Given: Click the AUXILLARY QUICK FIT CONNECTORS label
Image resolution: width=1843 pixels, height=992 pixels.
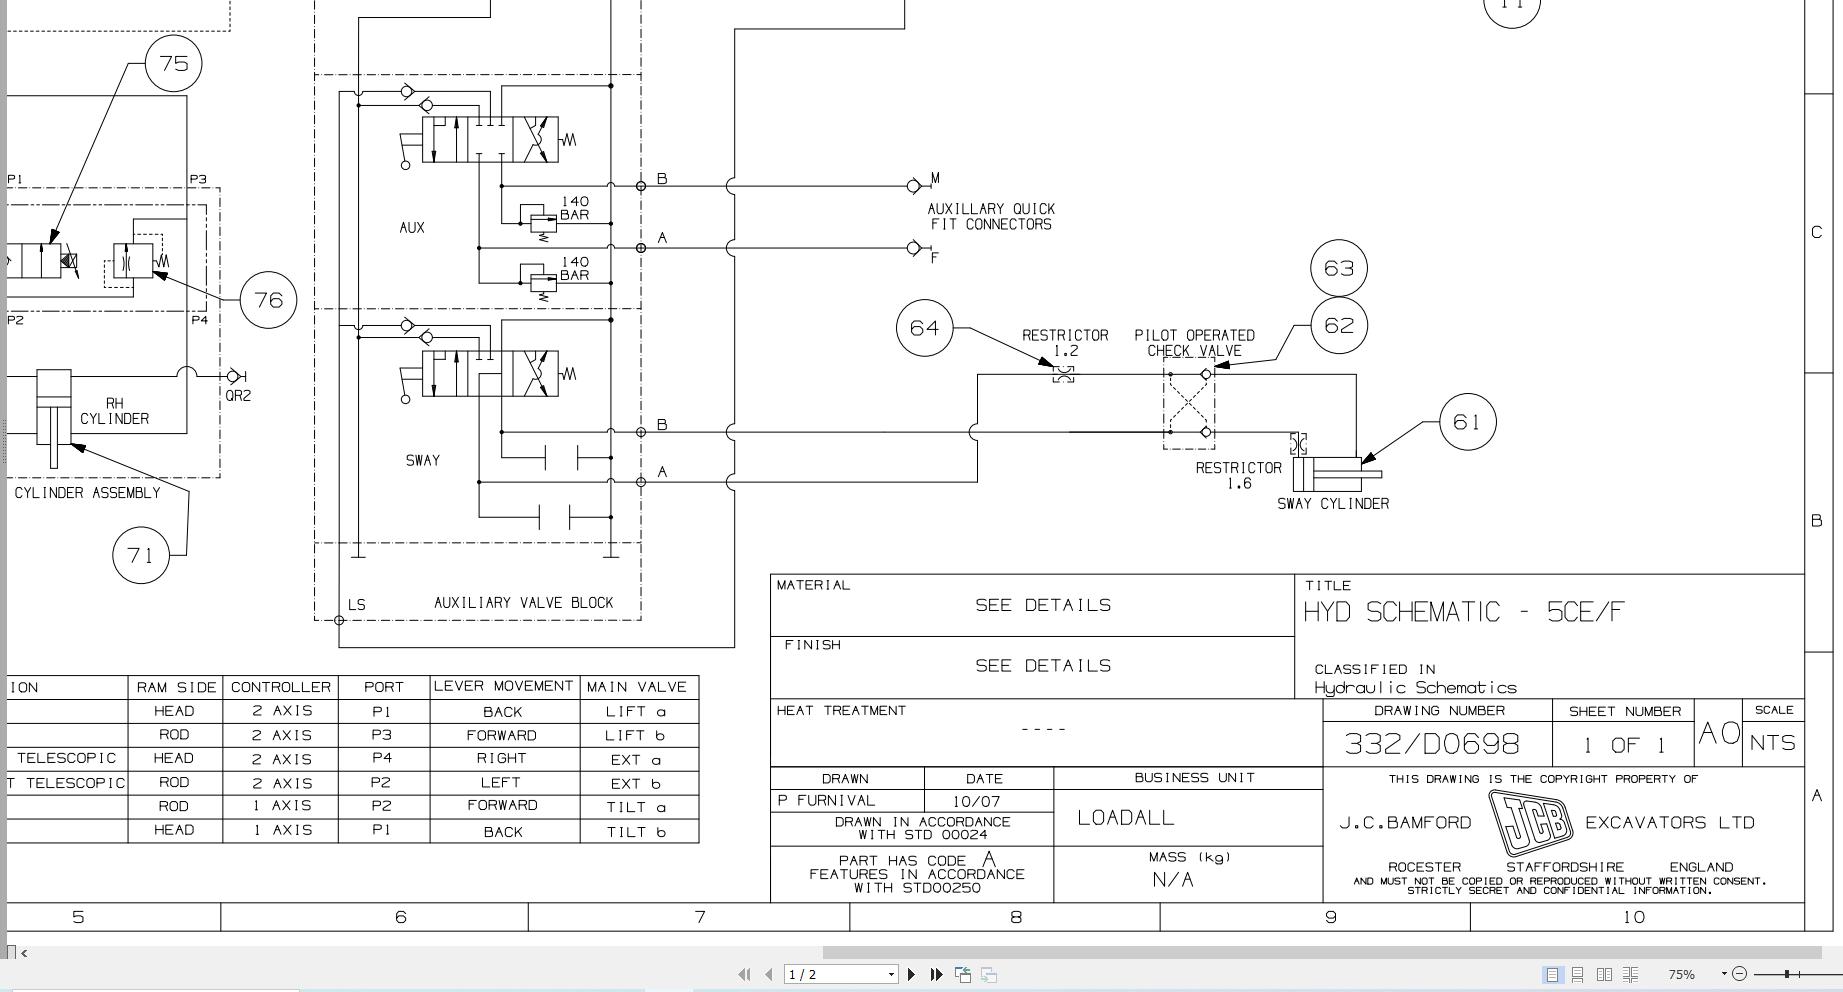Looking at the screenshot, I should [991, 217].
